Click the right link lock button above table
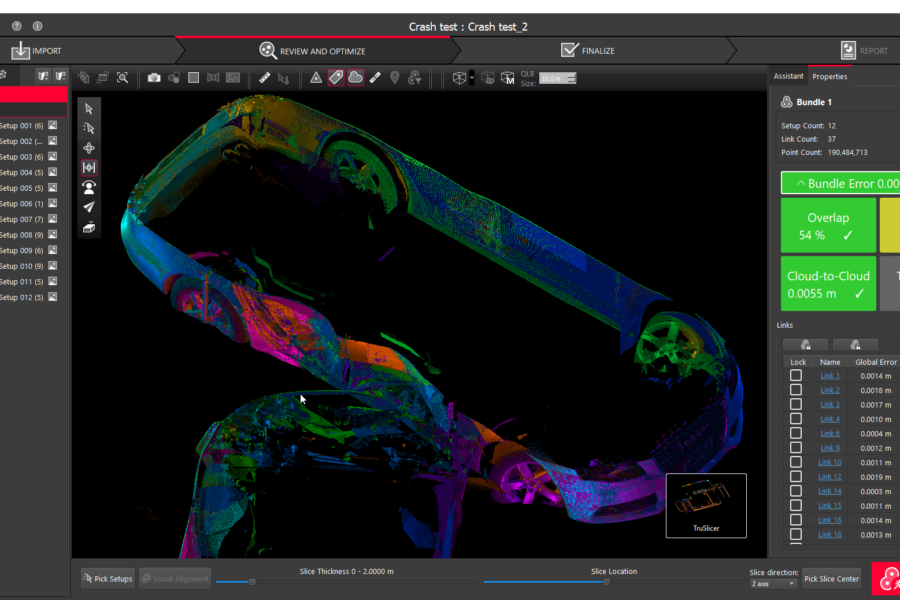This screenshot has width=900, height=600. (855, 344)
